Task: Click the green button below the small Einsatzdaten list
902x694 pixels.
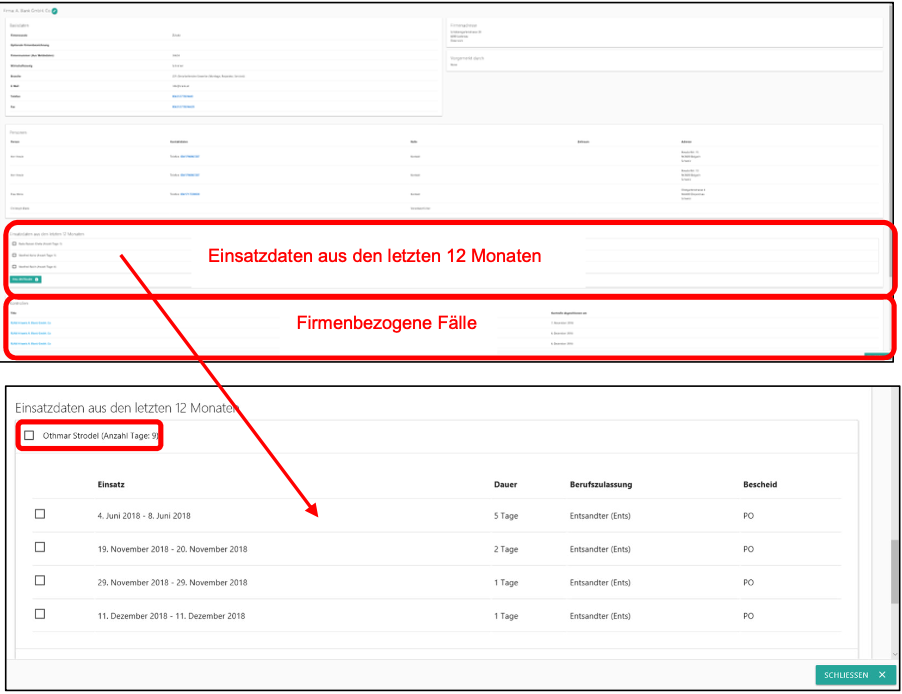Action: click(26, 279)
